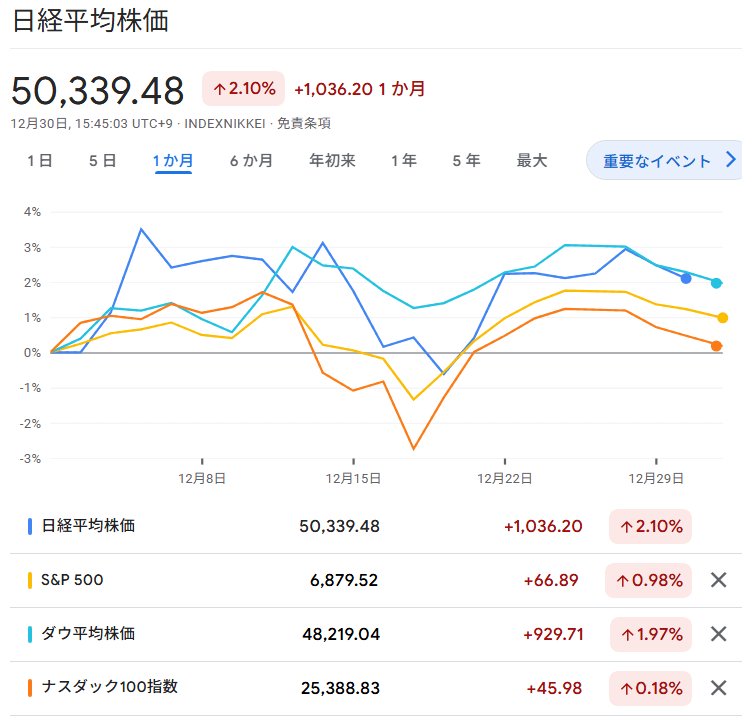Screen dimensions: 742x720
Task: Select the 5日 time range tab
Action: (103, 161)
